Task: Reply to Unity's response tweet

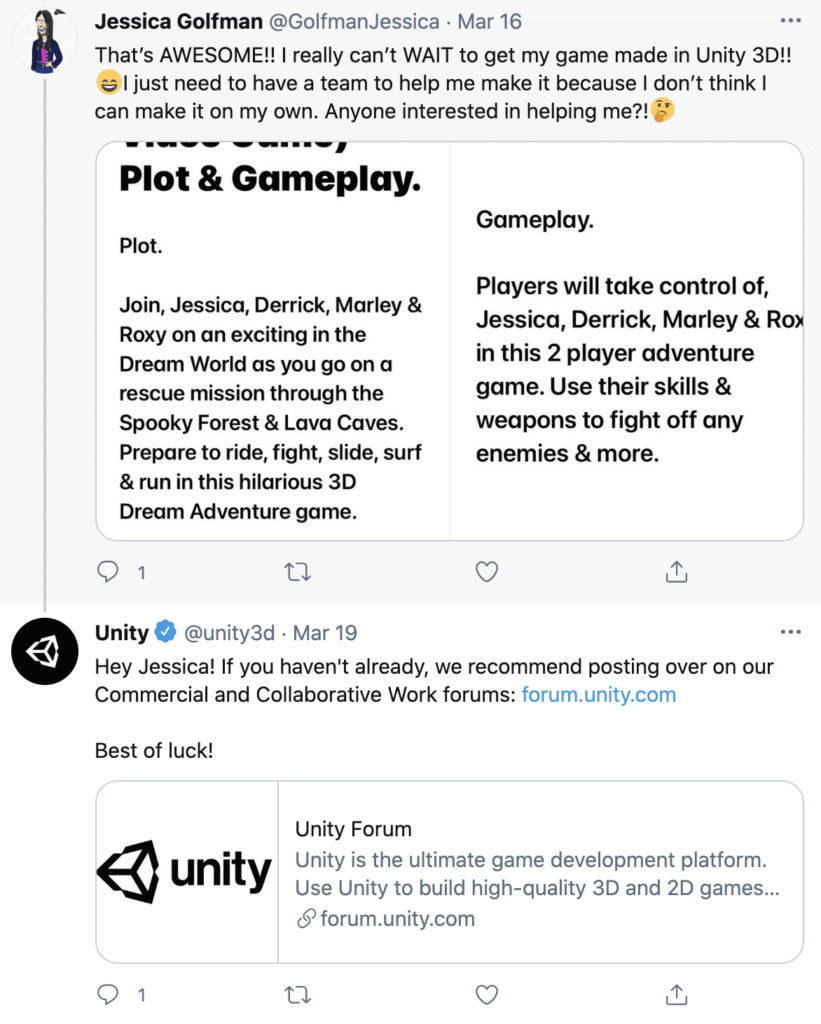Action: click(x=107, y=995)
